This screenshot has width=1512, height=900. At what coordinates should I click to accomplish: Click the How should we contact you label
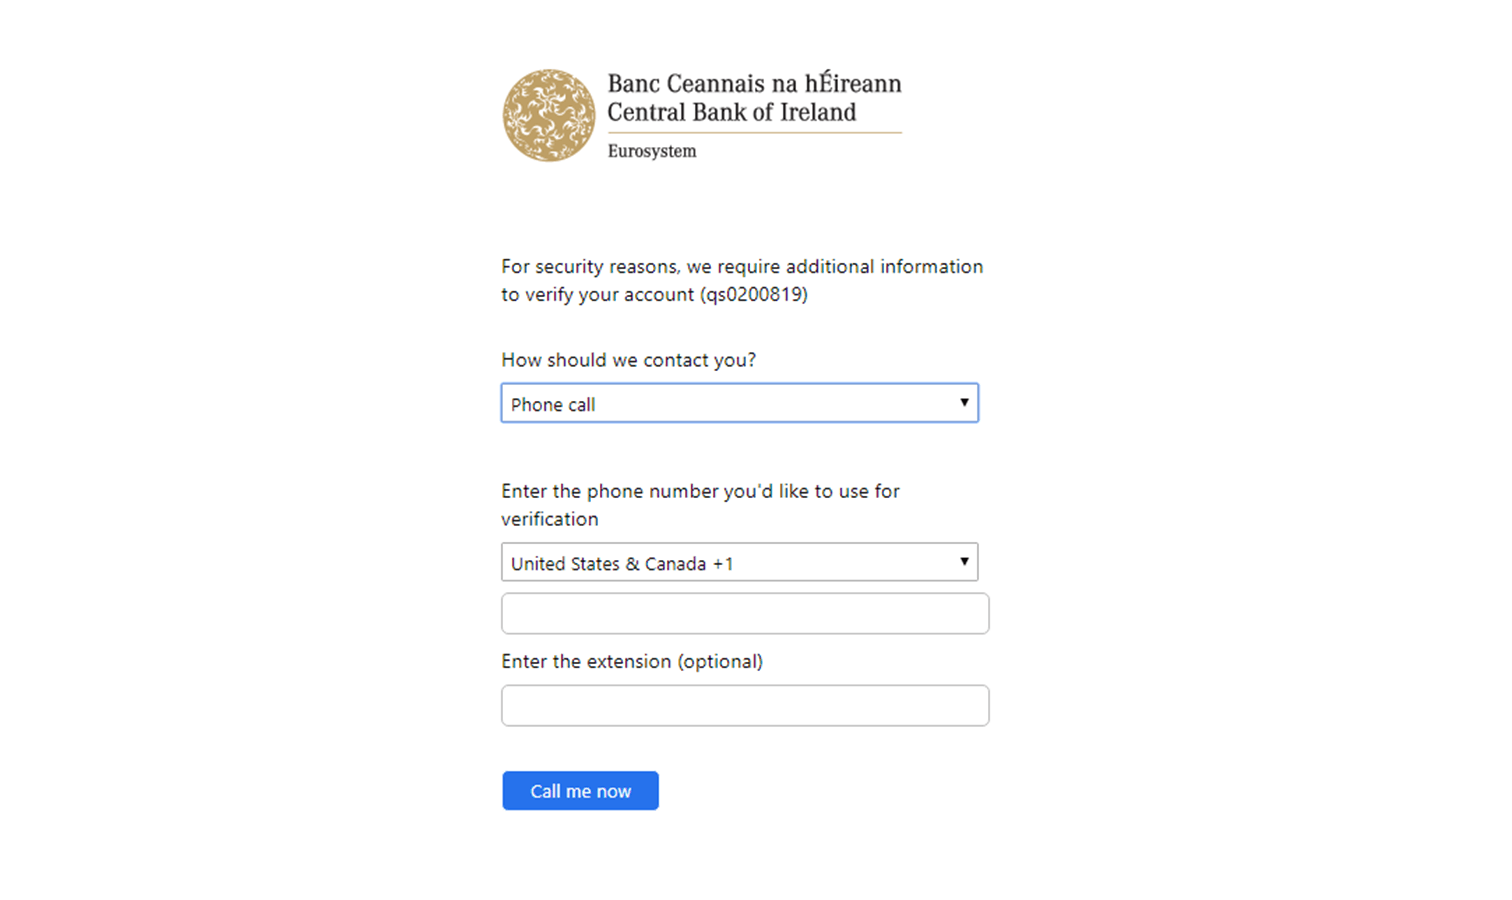pyautogui.click(x=629, y=360)
